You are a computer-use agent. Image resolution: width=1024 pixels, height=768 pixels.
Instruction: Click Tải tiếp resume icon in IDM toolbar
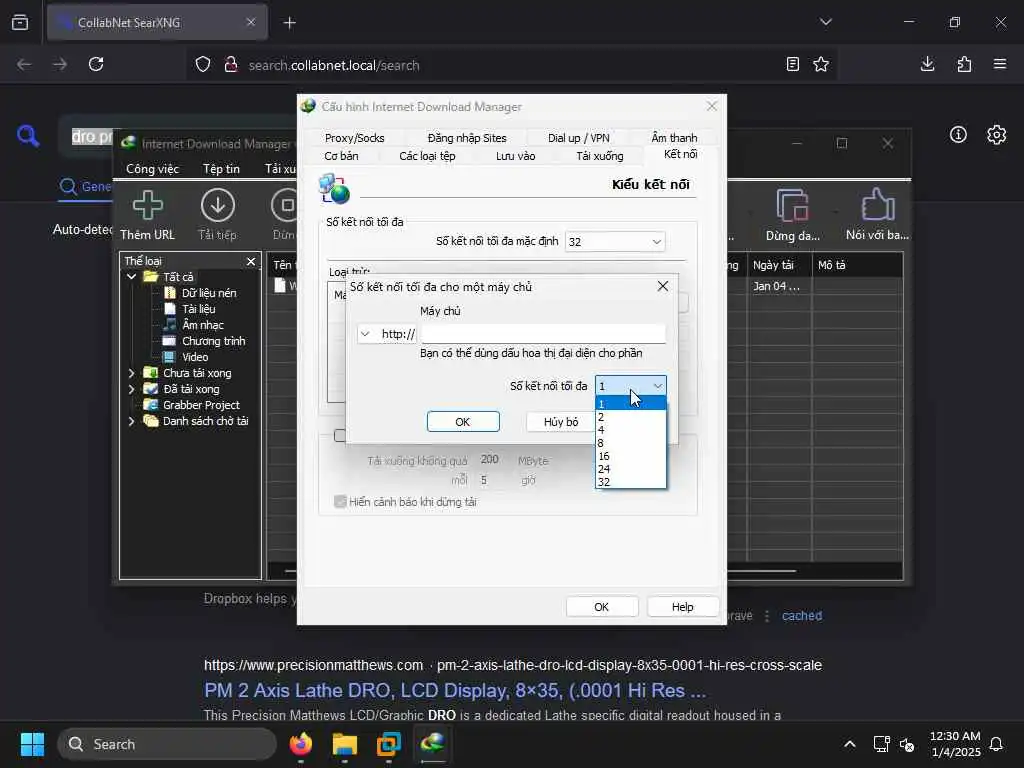217,215
